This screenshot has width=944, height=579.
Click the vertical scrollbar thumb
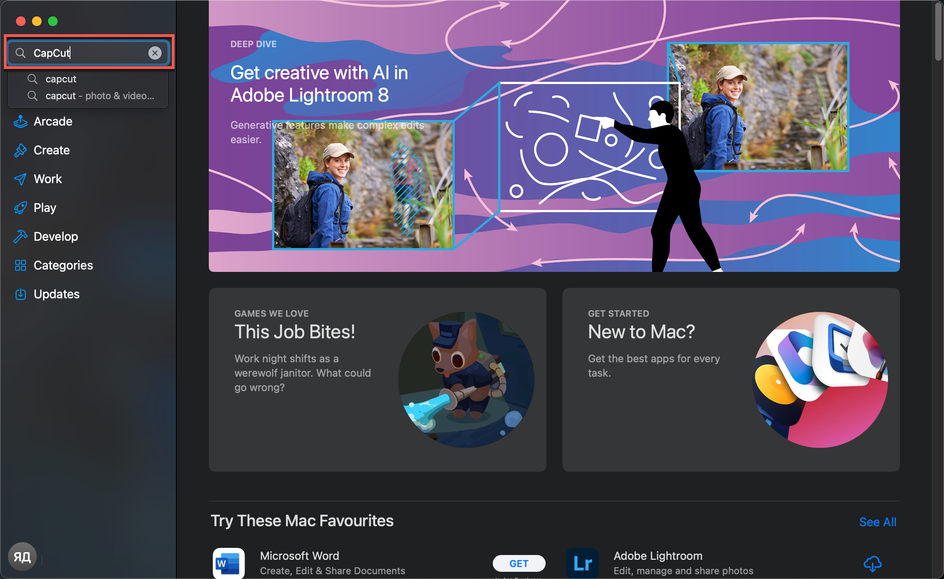pos(938,30)
